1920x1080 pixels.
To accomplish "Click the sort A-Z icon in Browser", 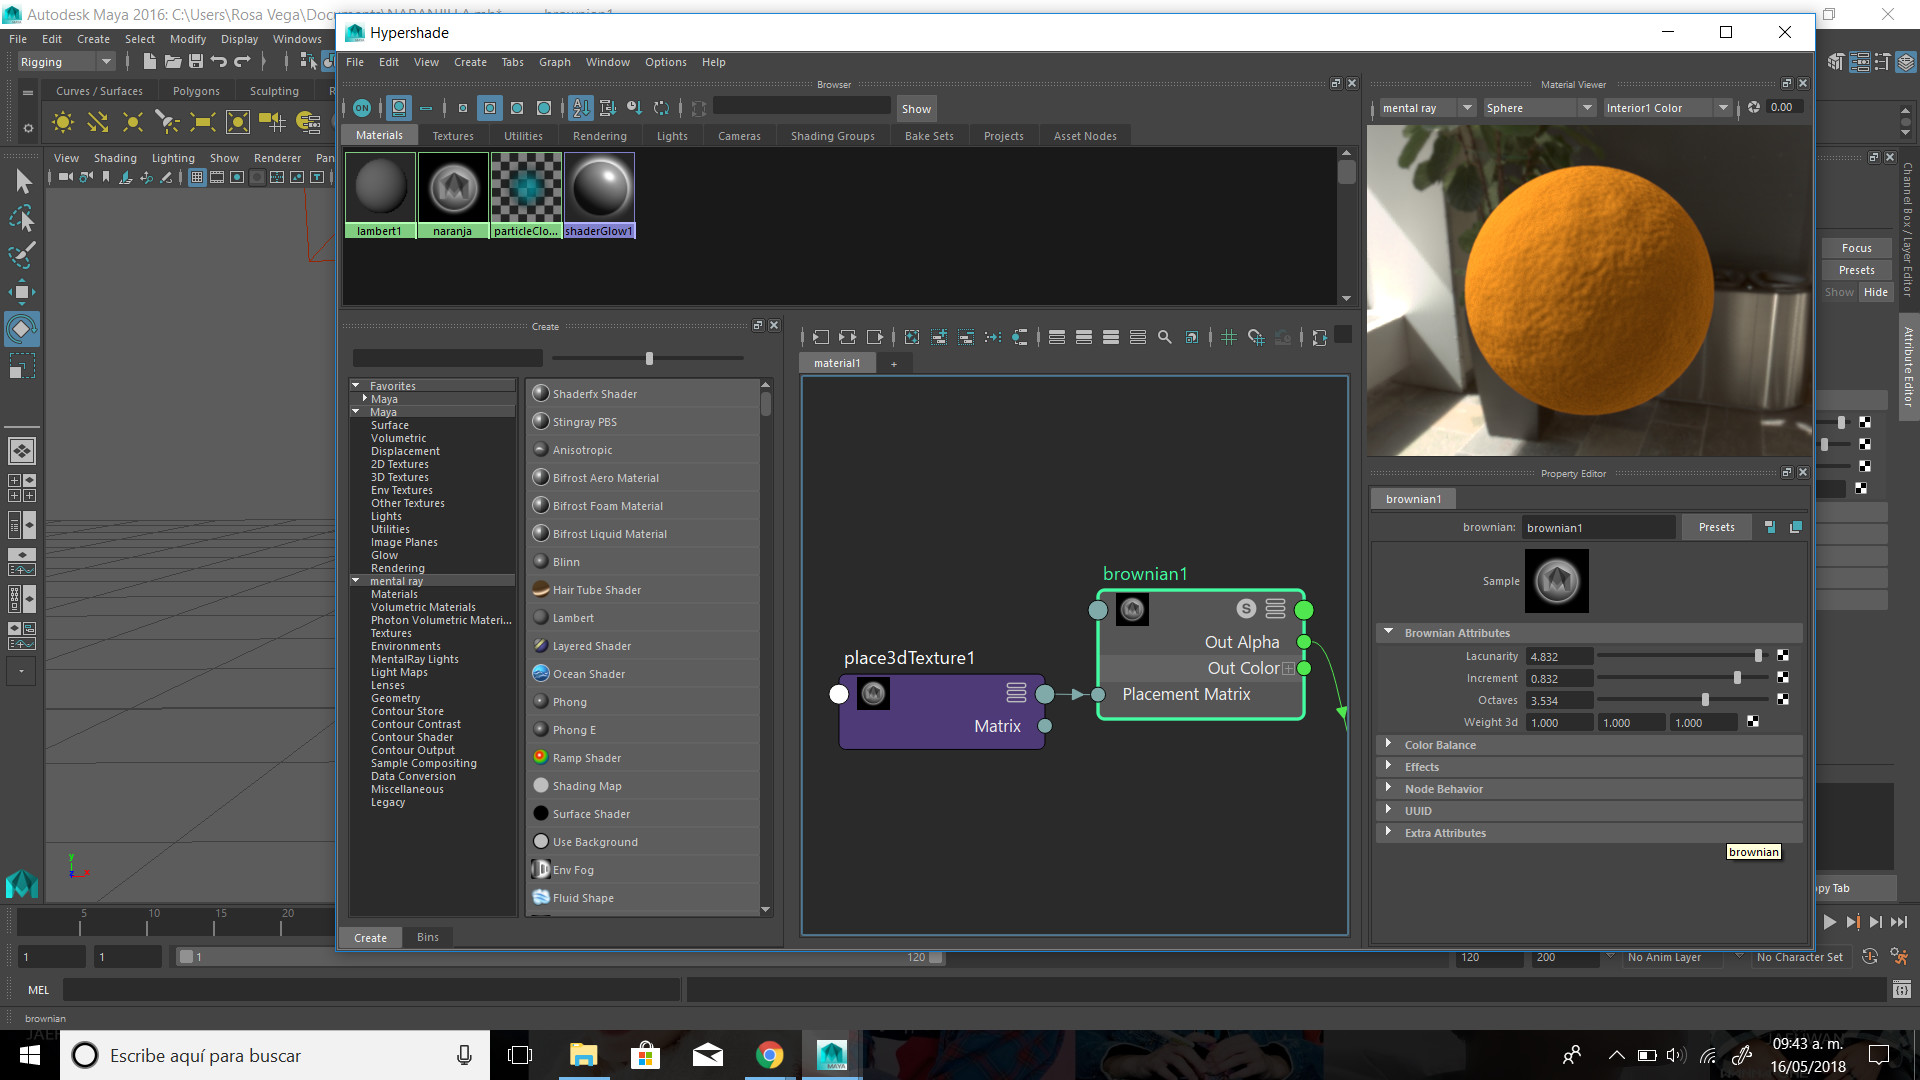I will (581, 108).
